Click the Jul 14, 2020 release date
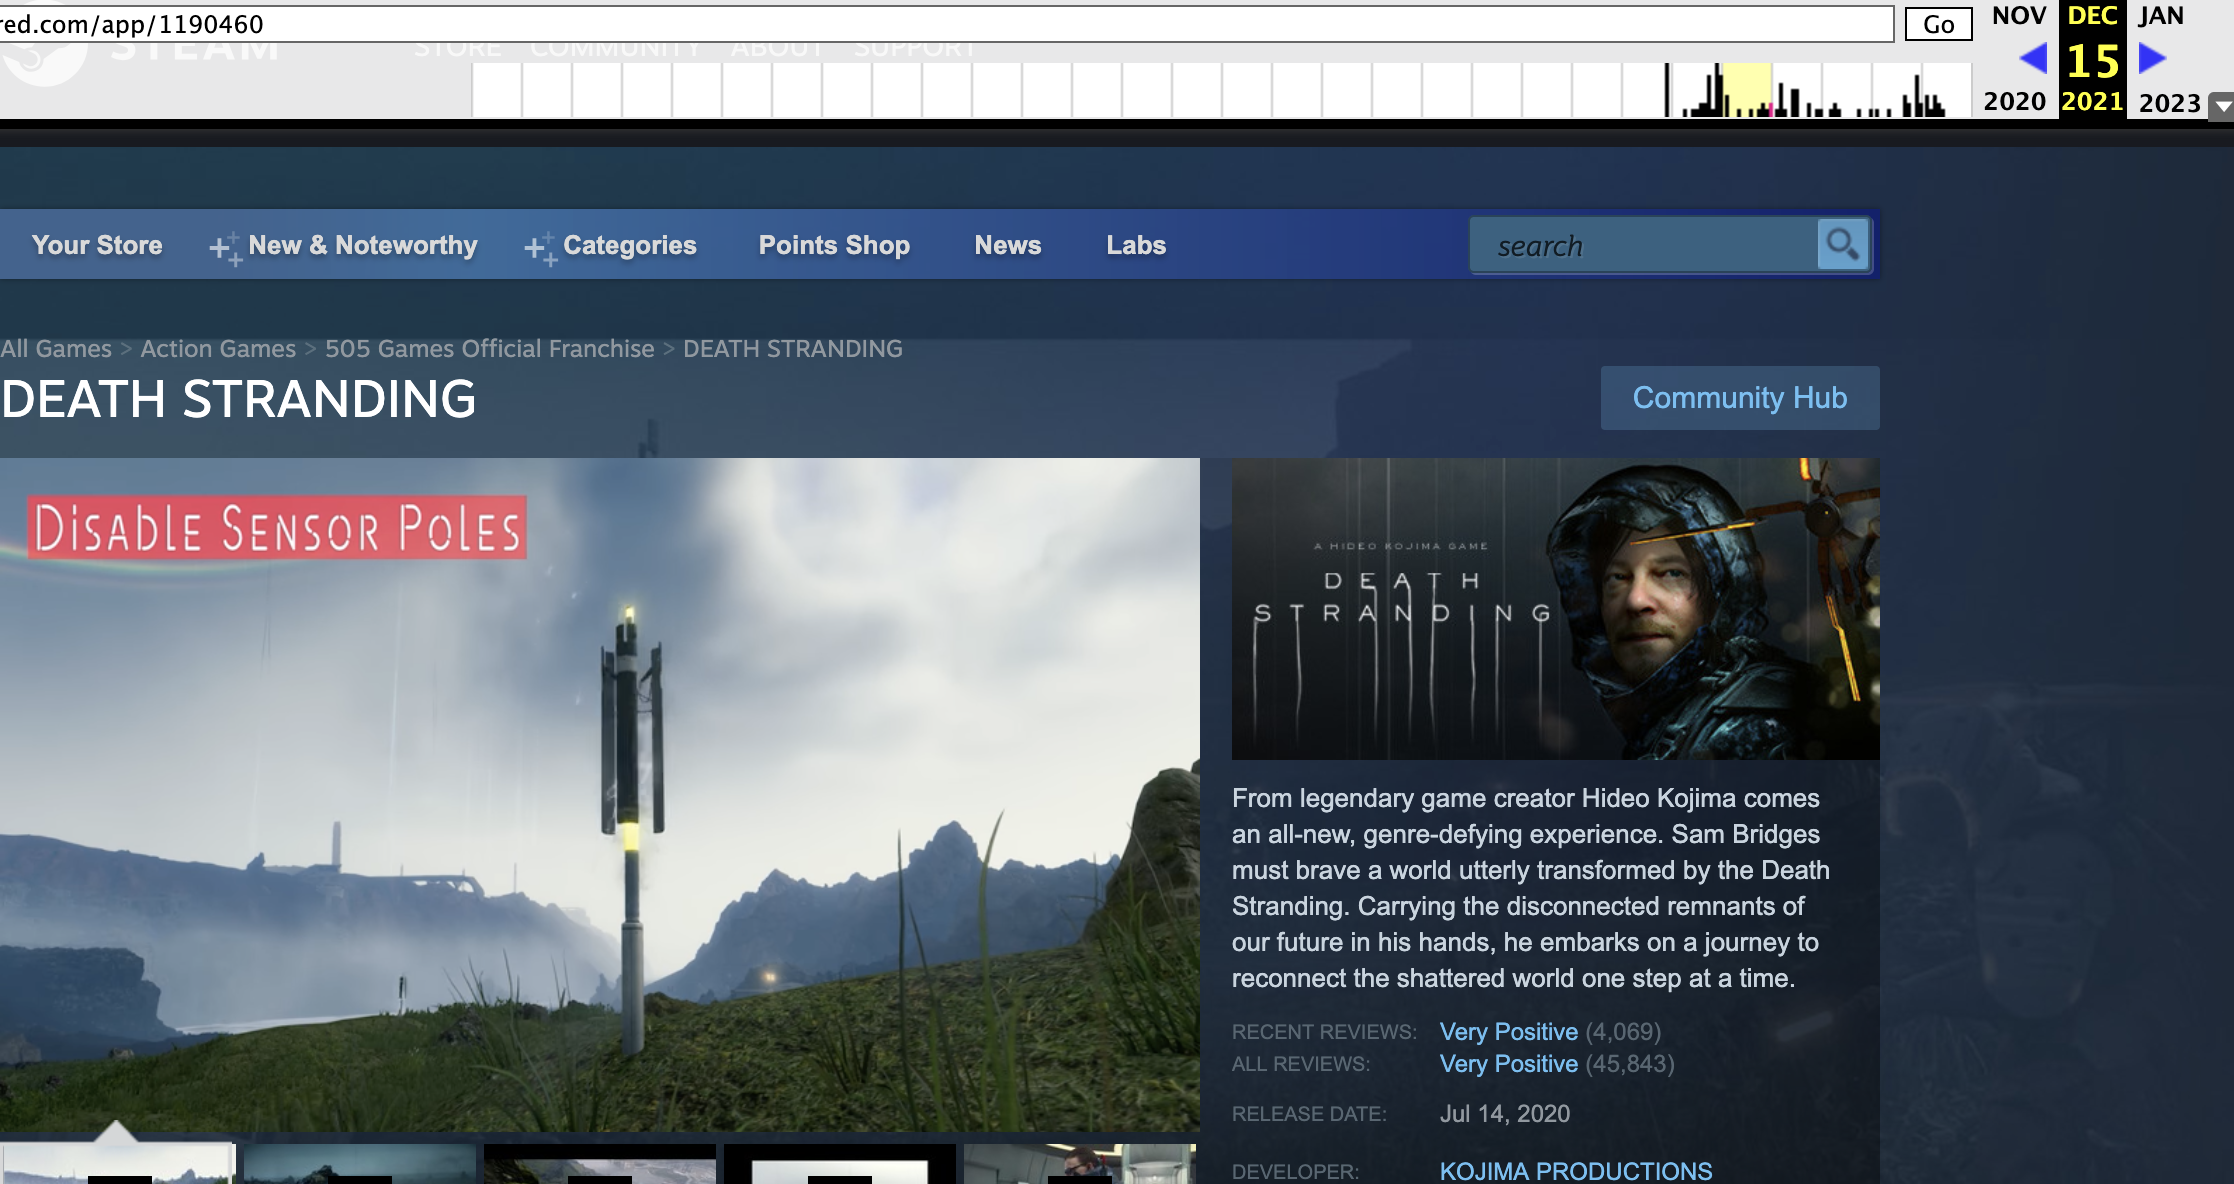 point(1505,1114)
